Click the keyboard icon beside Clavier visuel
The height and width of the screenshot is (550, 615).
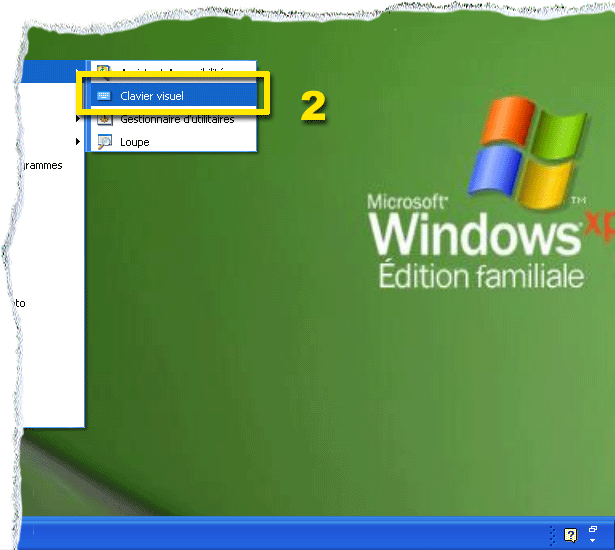[x=104, y=96]
